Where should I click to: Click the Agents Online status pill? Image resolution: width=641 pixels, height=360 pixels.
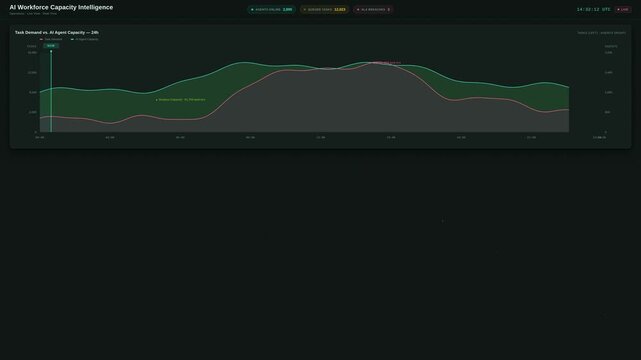click(x=271, y=9)
